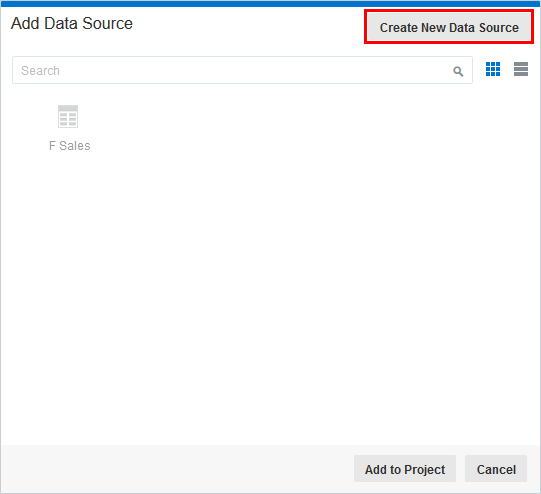This screenshot has height=494, width=541.
Task: Switch to grid view of data sources
Action: 493,69
